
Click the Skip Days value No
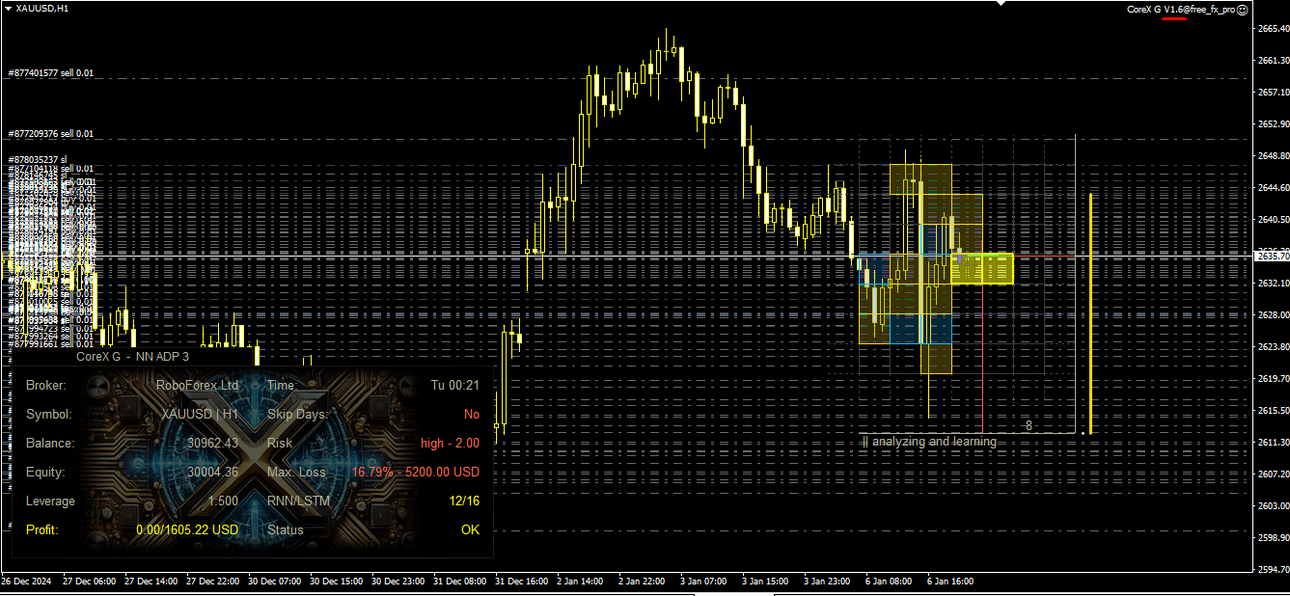coord(471,414)
